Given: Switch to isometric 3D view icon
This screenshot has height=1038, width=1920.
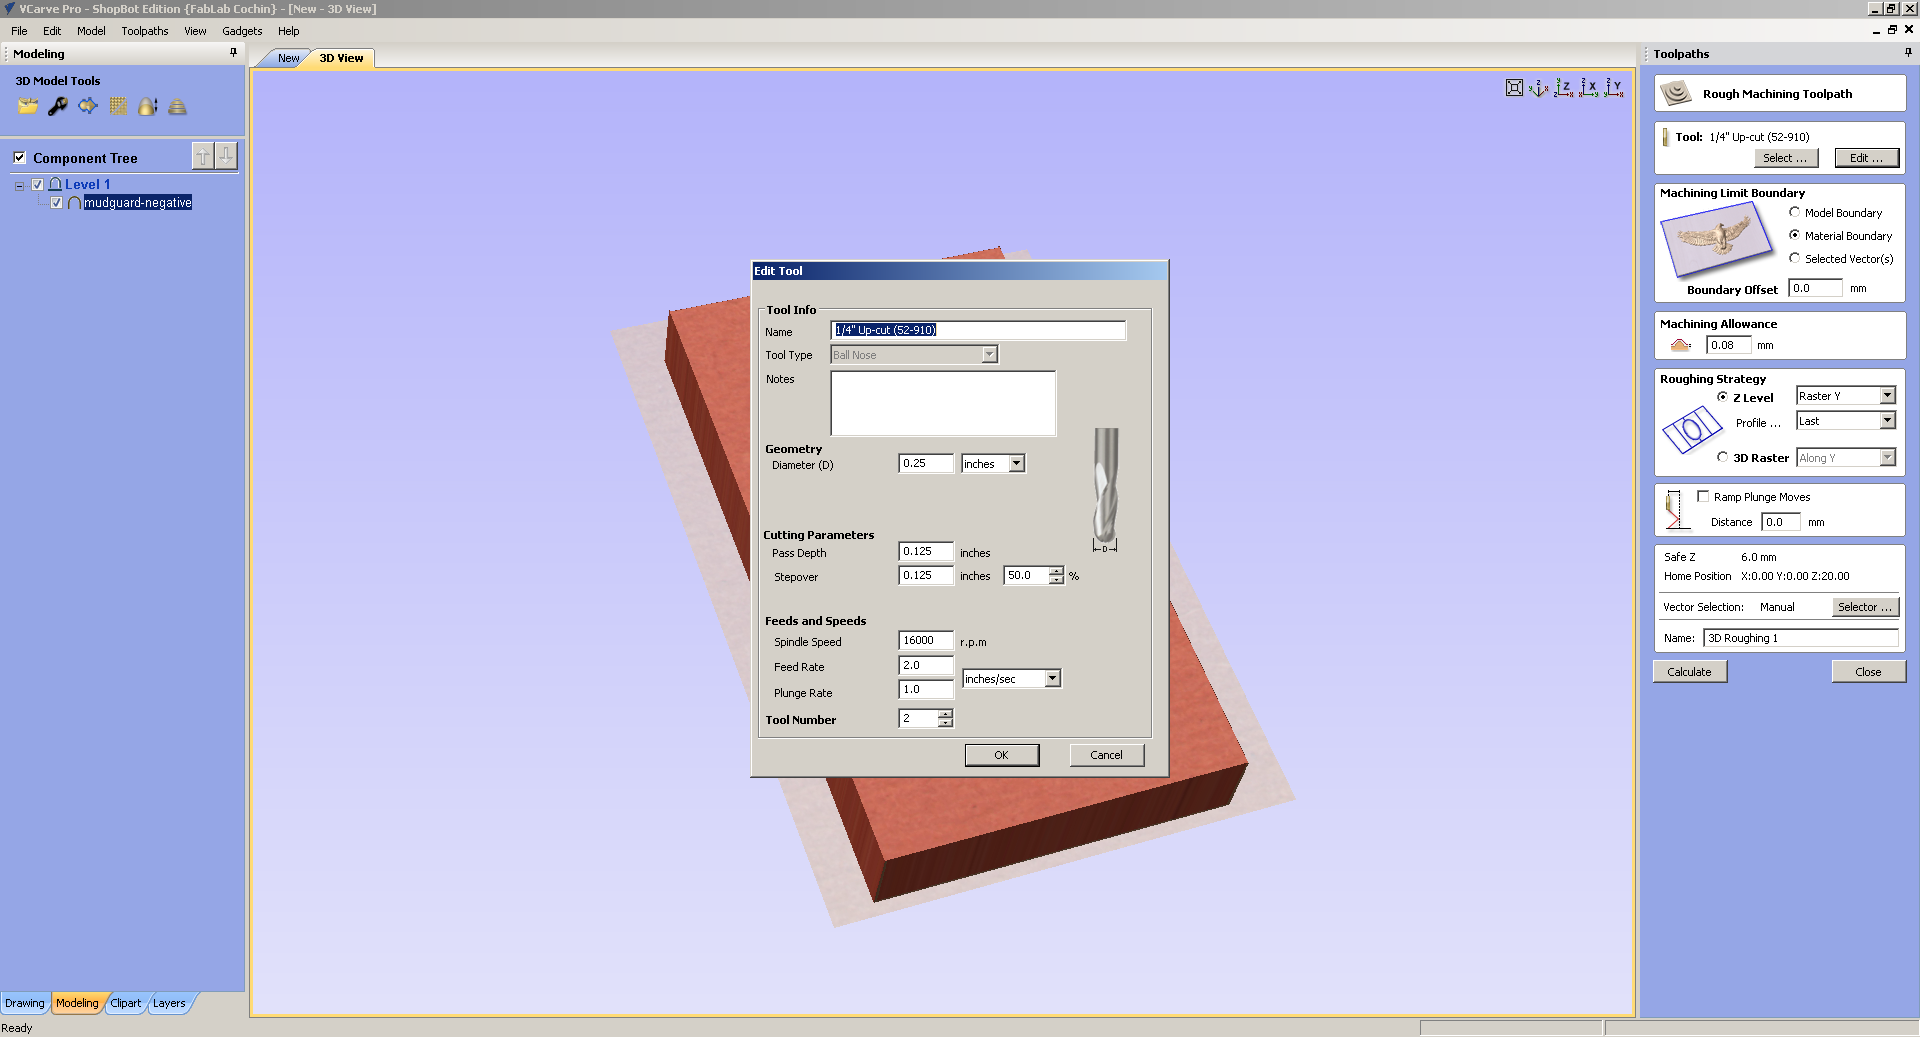Looking at the screenshot, I should tap(1539, 88).
